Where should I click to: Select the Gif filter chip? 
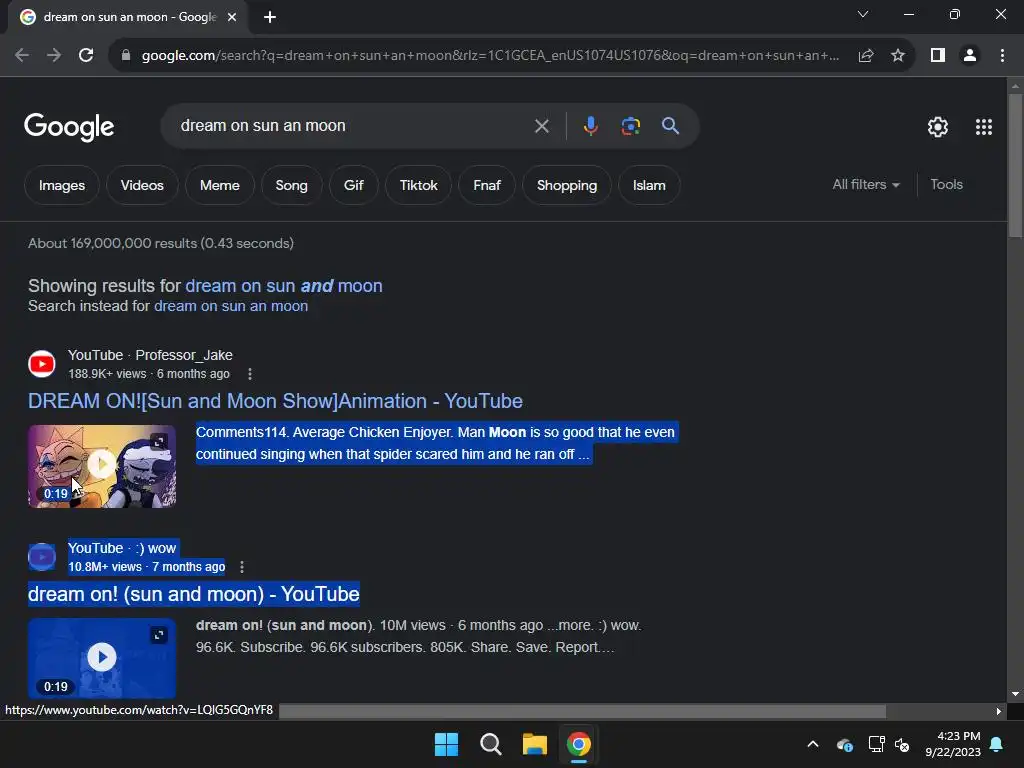tap(353, 185)
